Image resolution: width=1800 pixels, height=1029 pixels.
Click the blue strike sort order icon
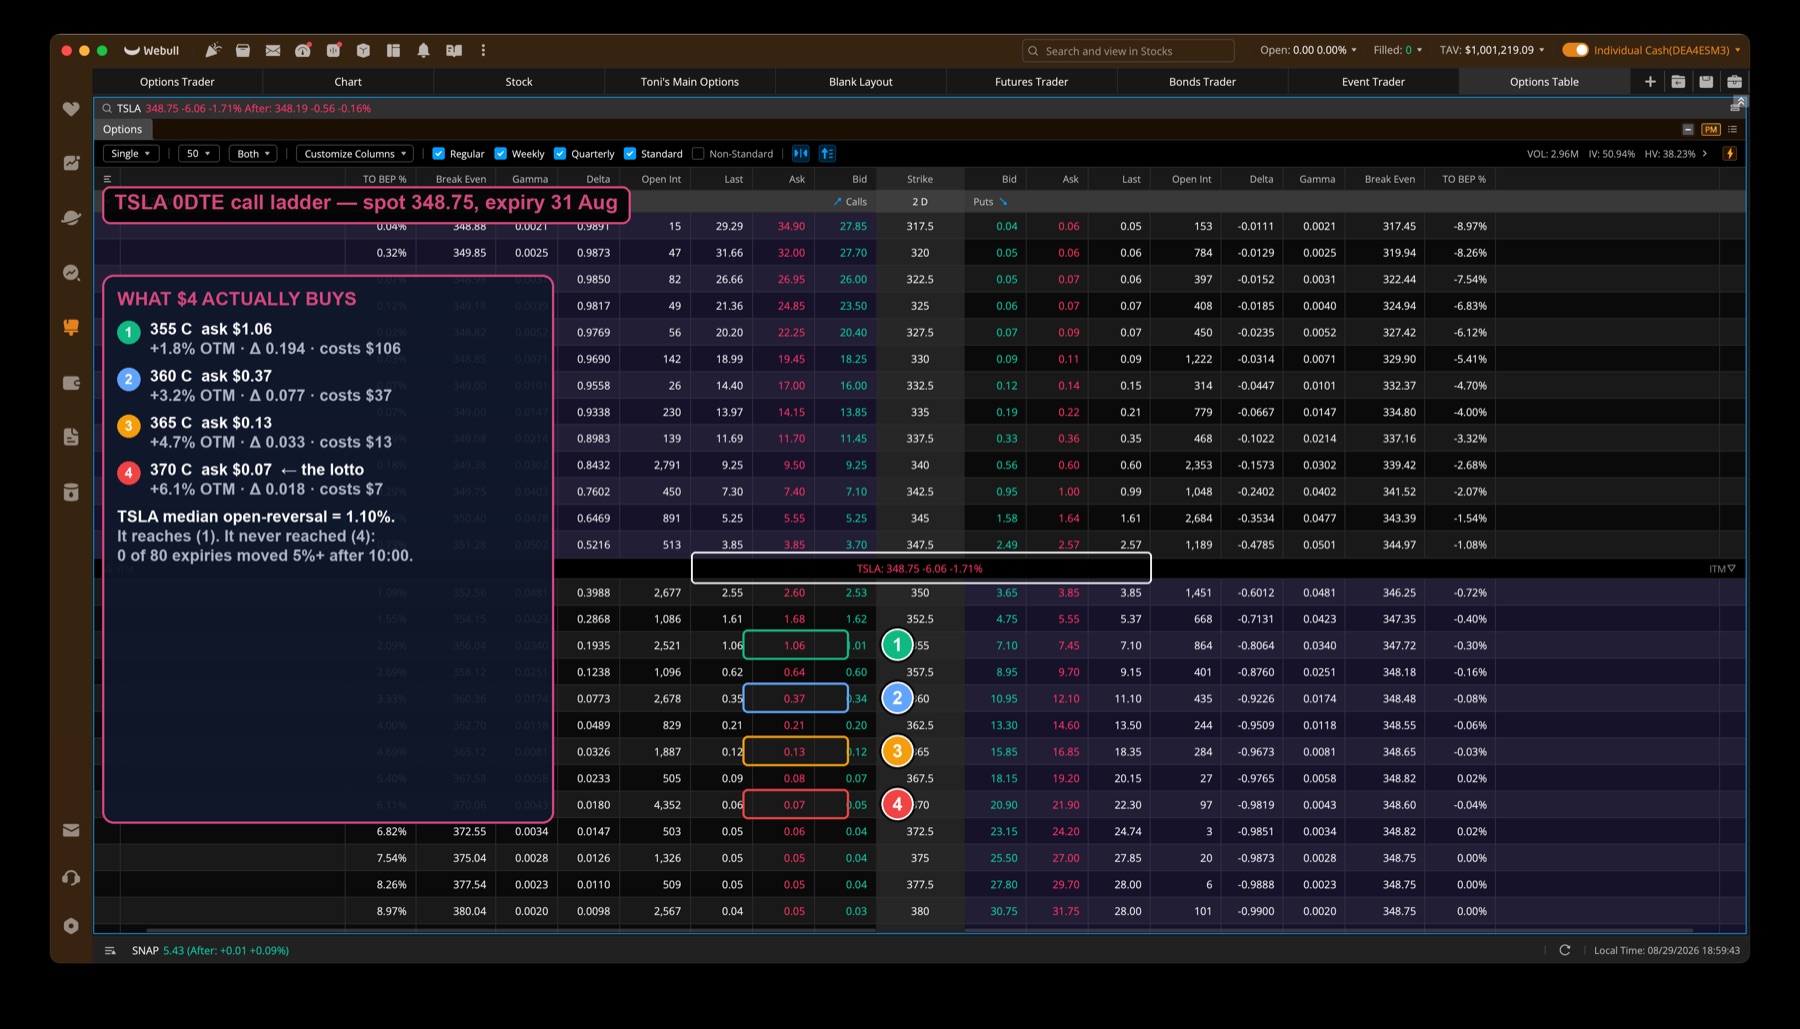pyautogui.click(x=827, y=153)
